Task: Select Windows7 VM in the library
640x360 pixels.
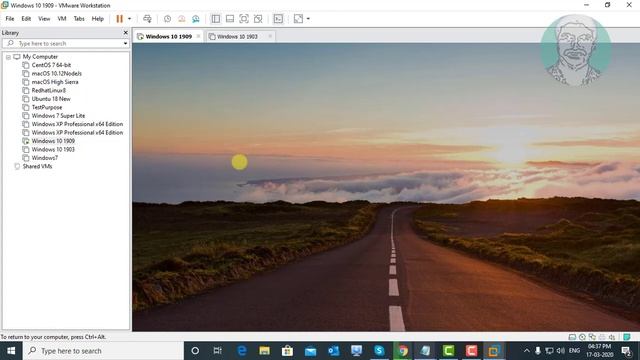Action: [x=44, y=158]
